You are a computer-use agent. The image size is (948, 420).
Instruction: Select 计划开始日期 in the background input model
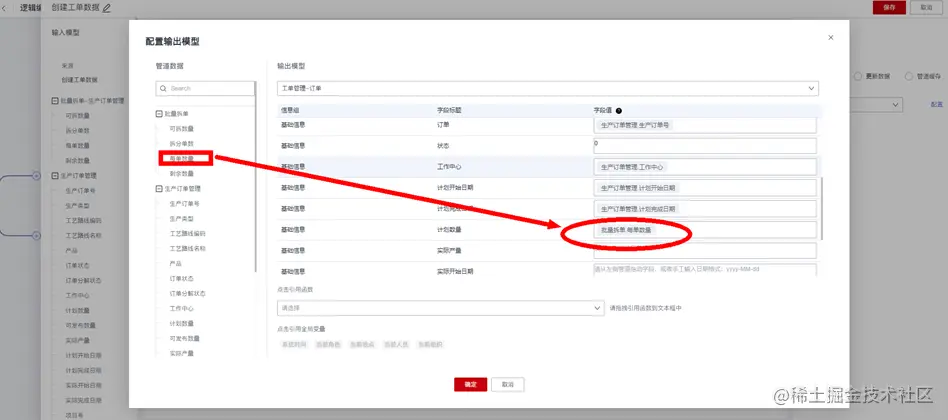83,355
